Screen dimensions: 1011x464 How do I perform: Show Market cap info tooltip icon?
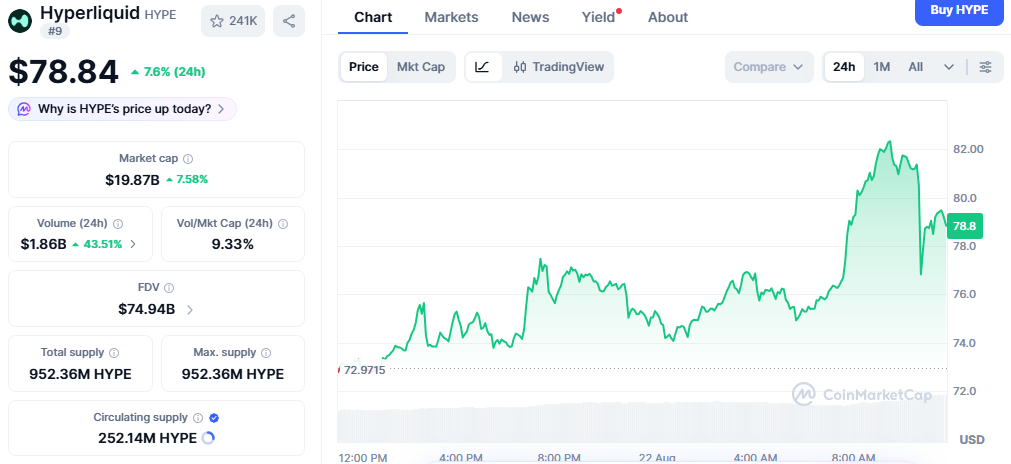(x=188, y=159)
